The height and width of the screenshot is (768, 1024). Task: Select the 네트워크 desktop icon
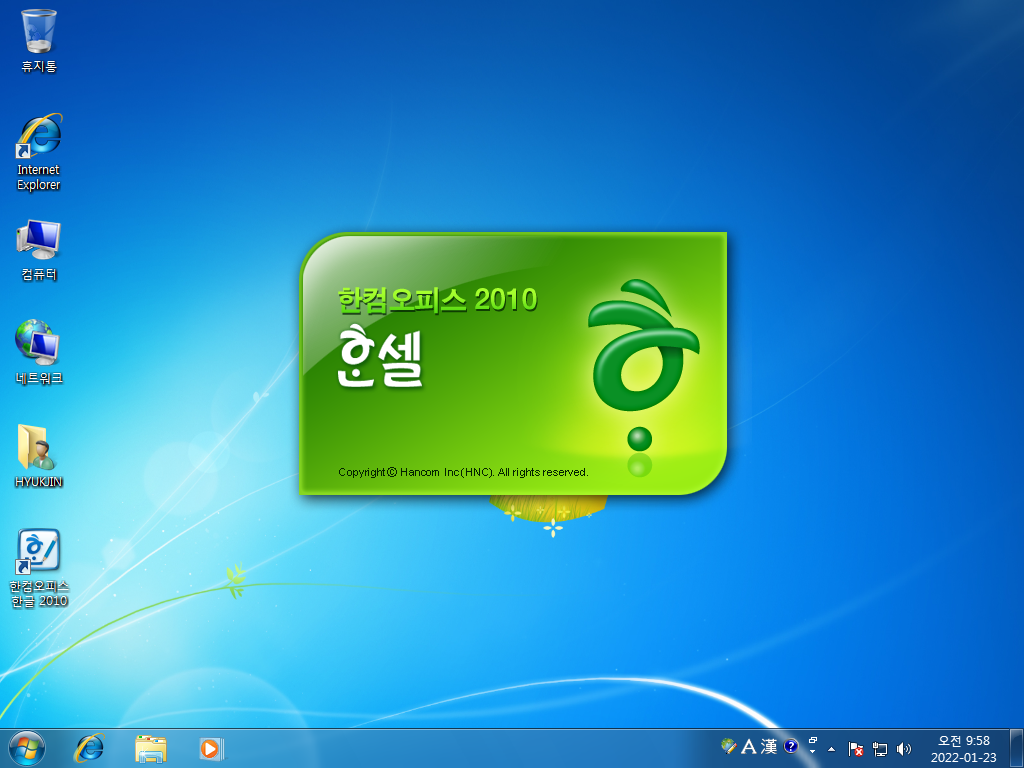click(39, 352)
